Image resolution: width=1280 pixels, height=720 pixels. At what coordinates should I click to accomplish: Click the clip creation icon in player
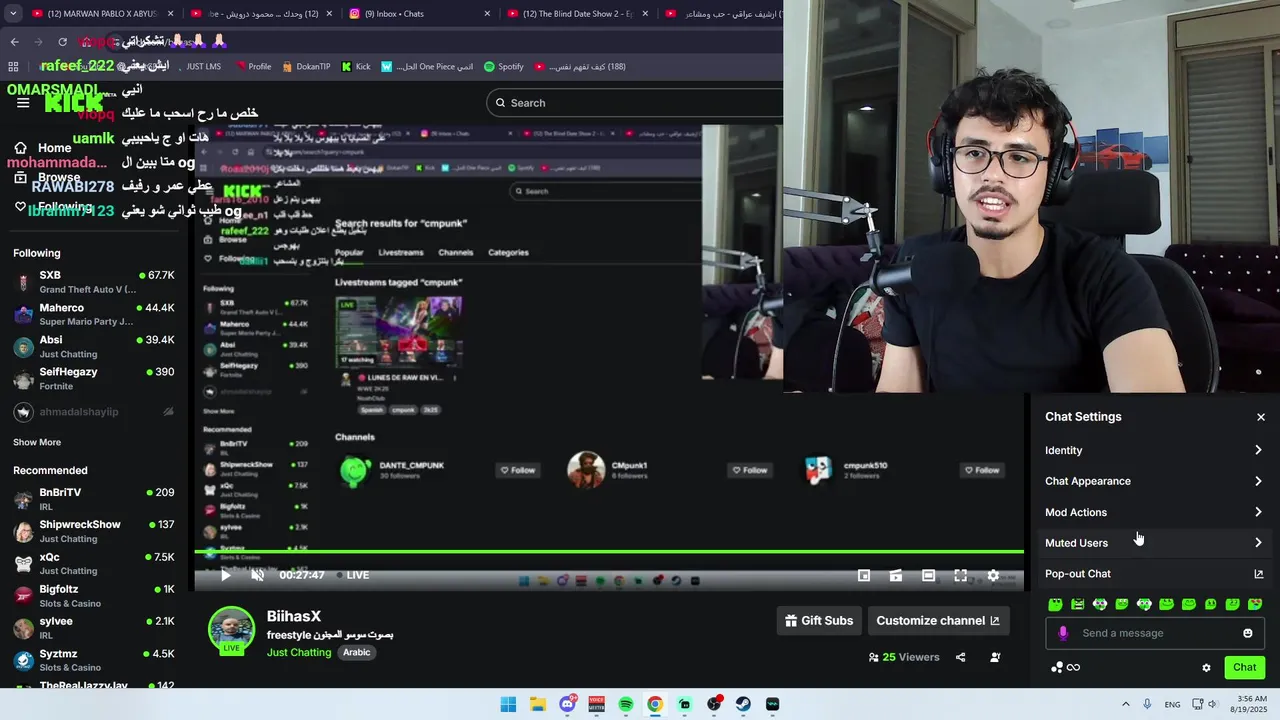tap(896, 575)
